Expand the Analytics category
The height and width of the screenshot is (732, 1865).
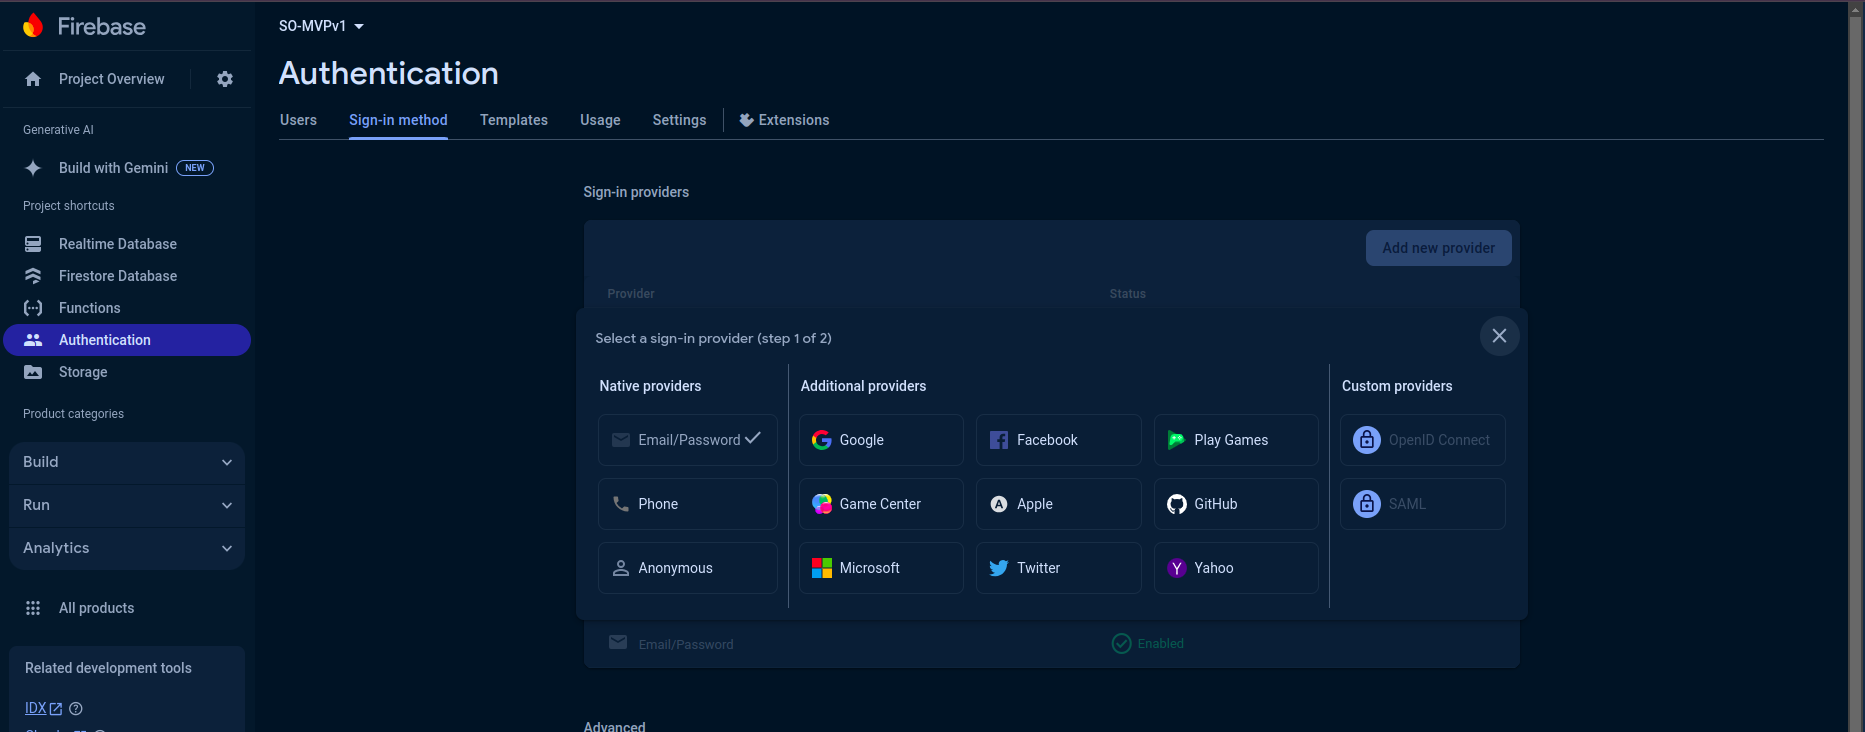pos(127,548)
